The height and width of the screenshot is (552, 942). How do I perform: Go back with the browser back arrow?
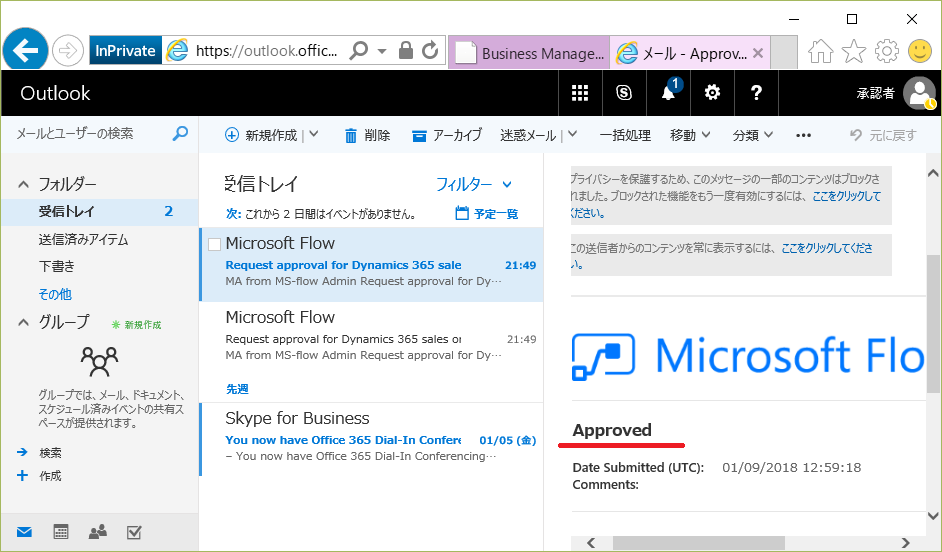click(25, 50)
